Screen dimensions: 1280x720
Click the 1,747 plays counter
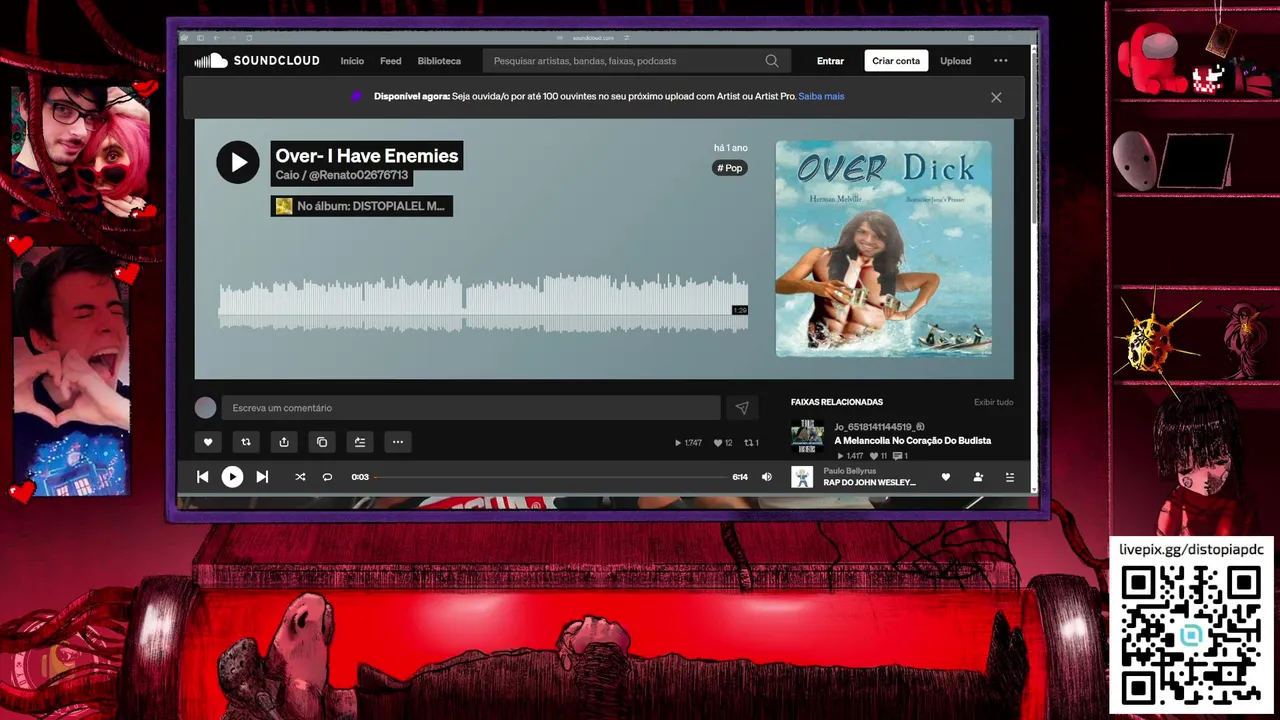point(689,443)
